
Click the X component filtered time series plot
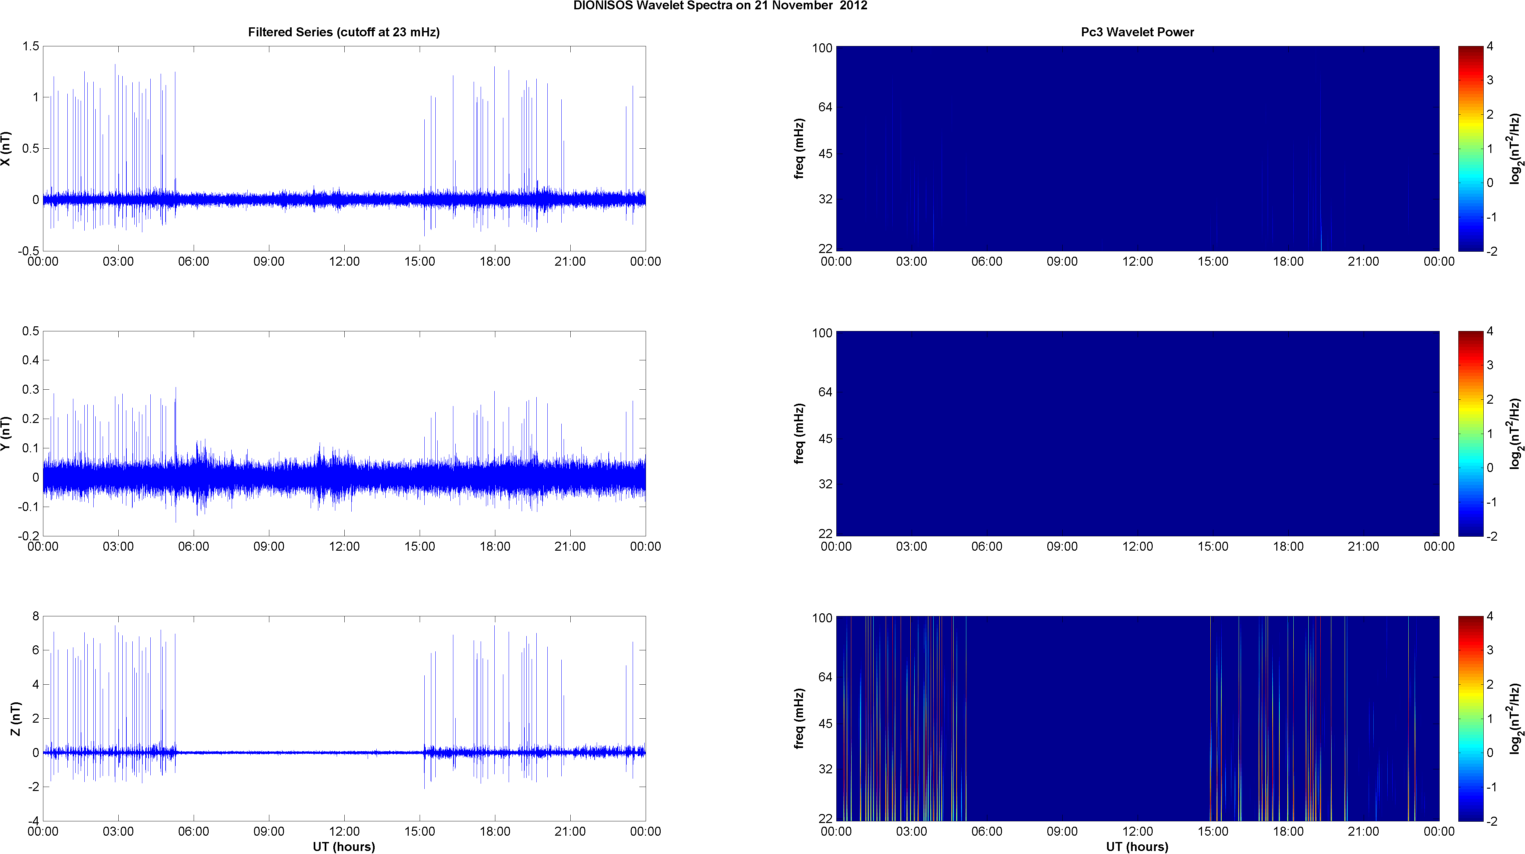coord(344,148)
